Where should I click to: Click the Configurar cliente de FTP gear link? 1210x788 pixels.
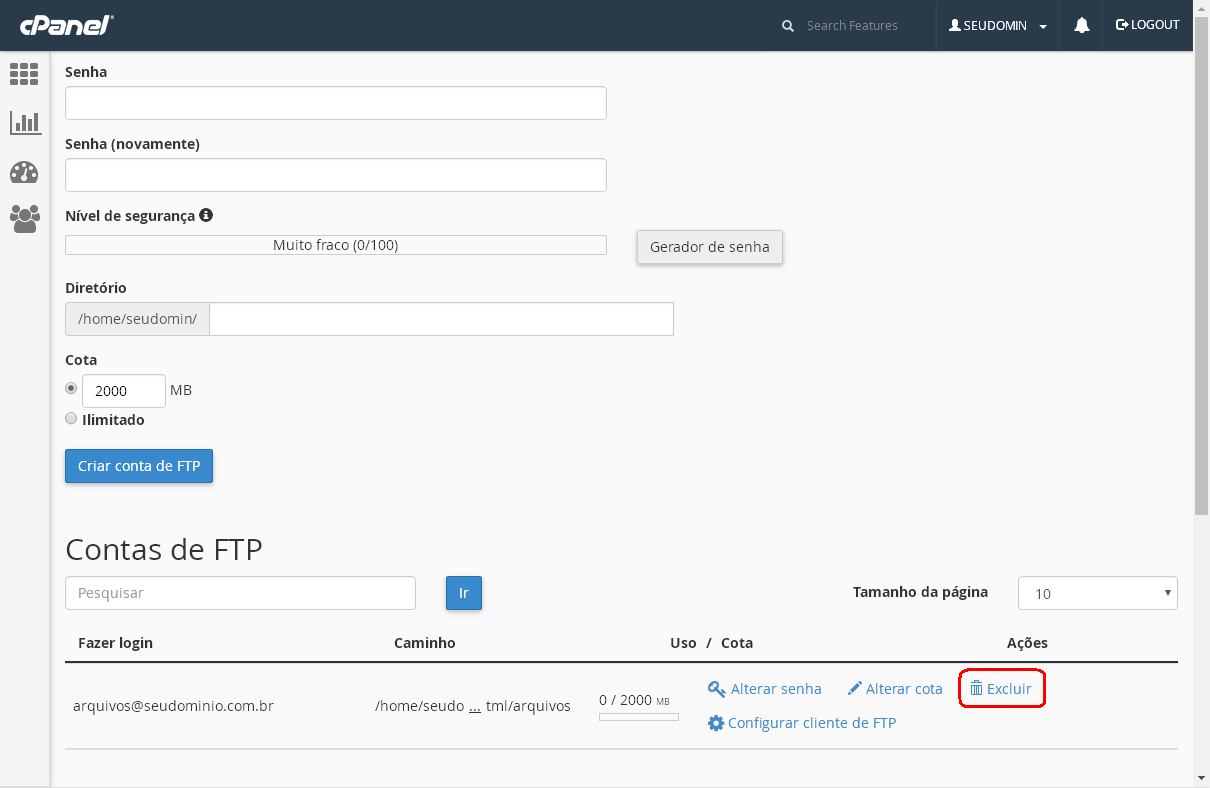point(801,723)
